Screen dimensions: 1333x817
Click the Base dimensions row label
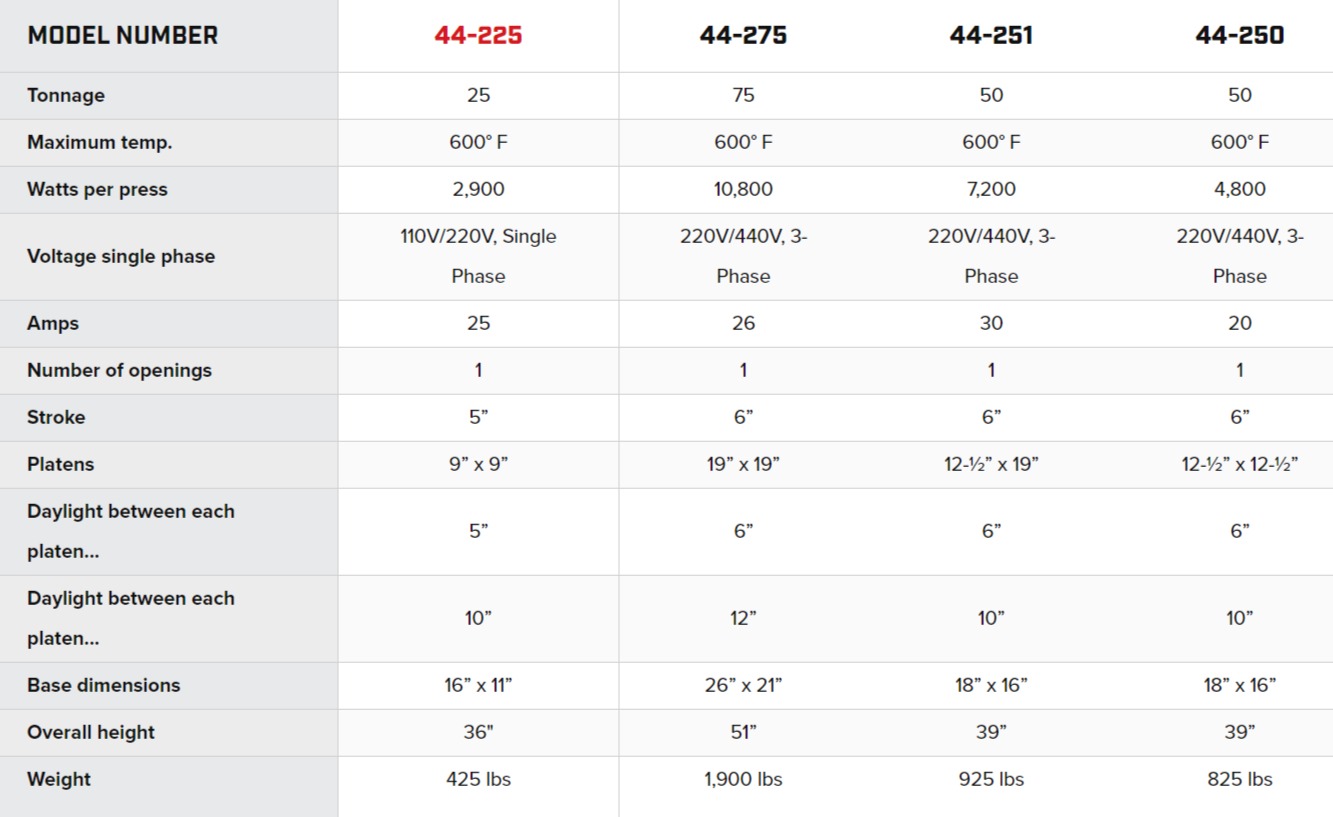[104, 686]
